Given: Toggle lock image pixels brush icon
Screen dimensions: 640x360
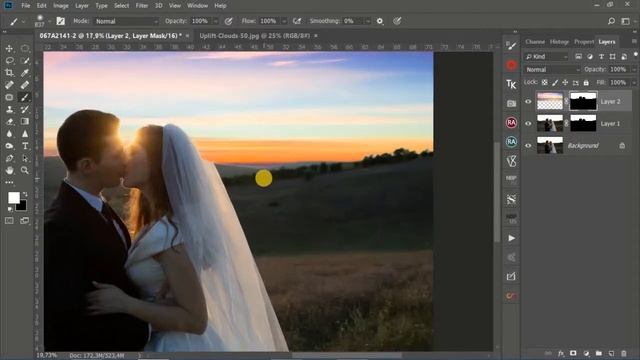Looking at the screenshot, I should [555, 82].
